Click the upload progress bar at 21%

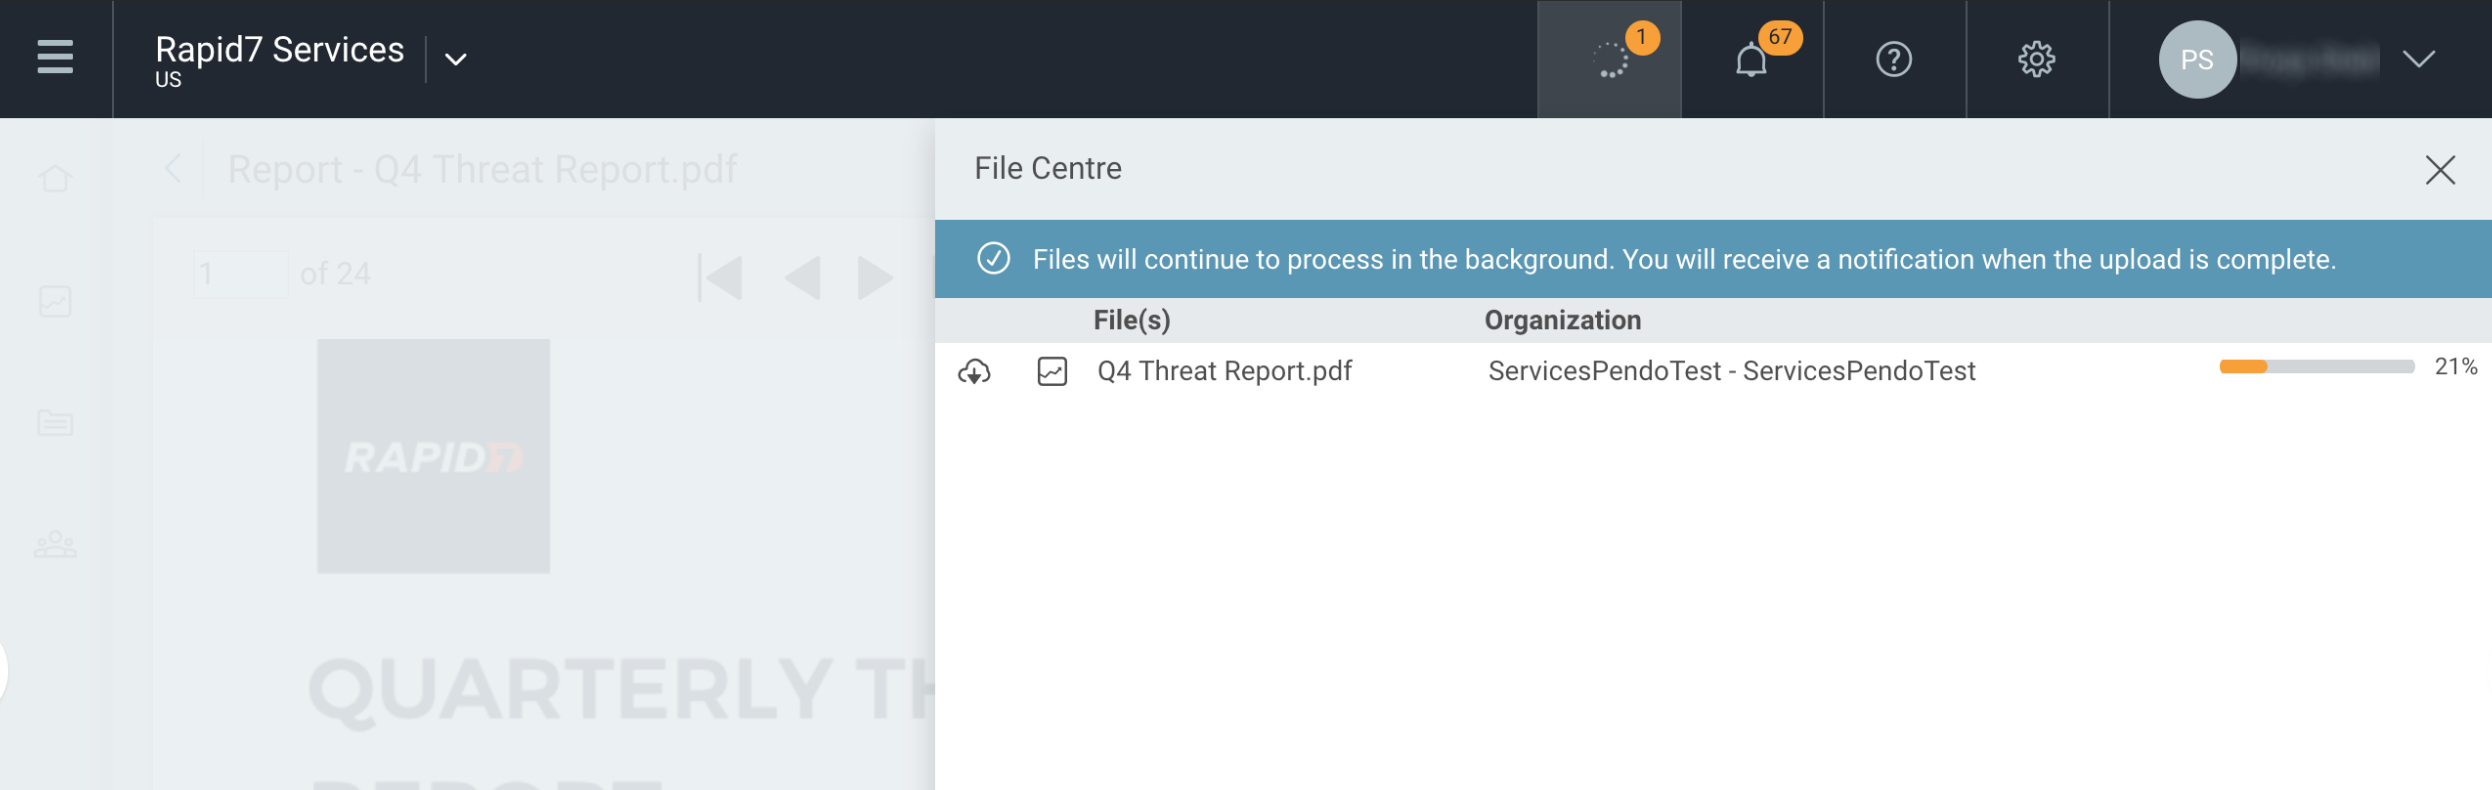click(2316, 367)
